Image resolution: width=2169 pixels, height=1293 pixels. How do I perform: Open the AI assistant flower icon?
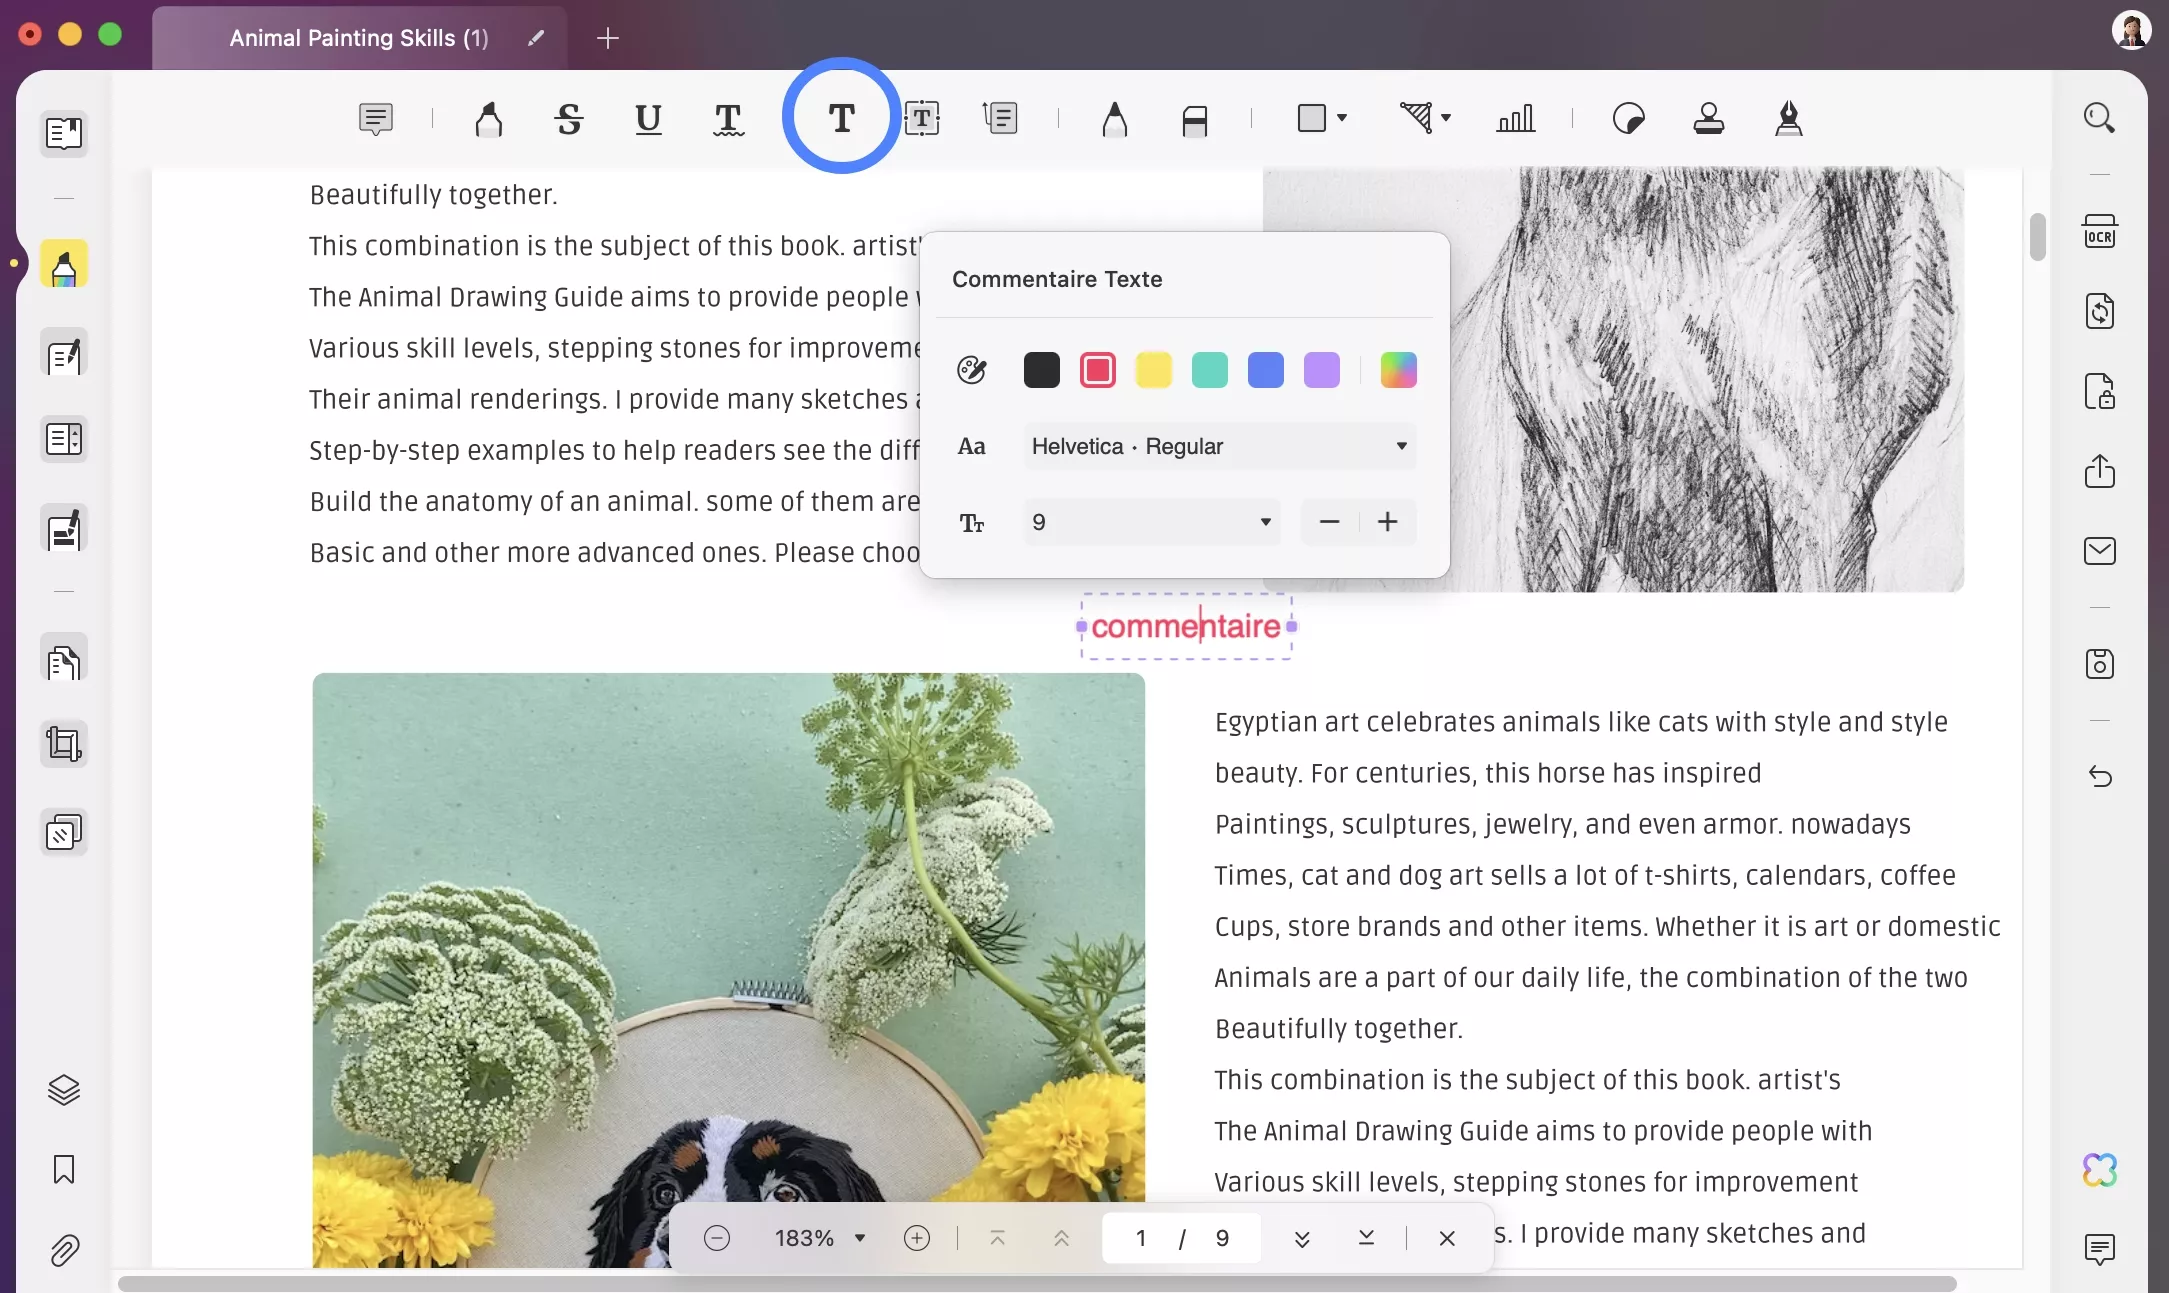(2099, 1169)
